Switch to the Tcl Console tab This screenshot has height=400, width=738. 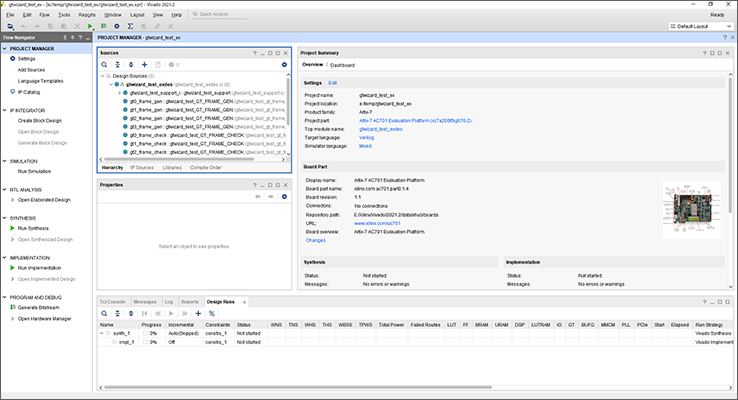(112, 302)
